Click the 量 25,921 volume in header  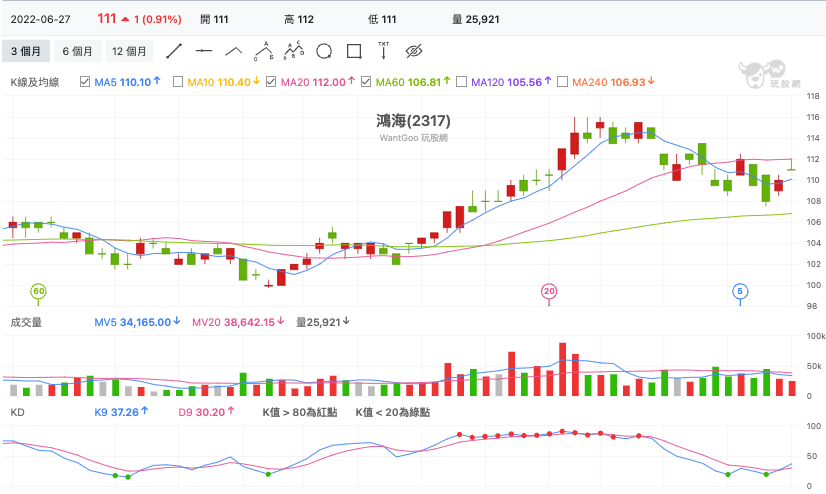click(x=476, y=19)
